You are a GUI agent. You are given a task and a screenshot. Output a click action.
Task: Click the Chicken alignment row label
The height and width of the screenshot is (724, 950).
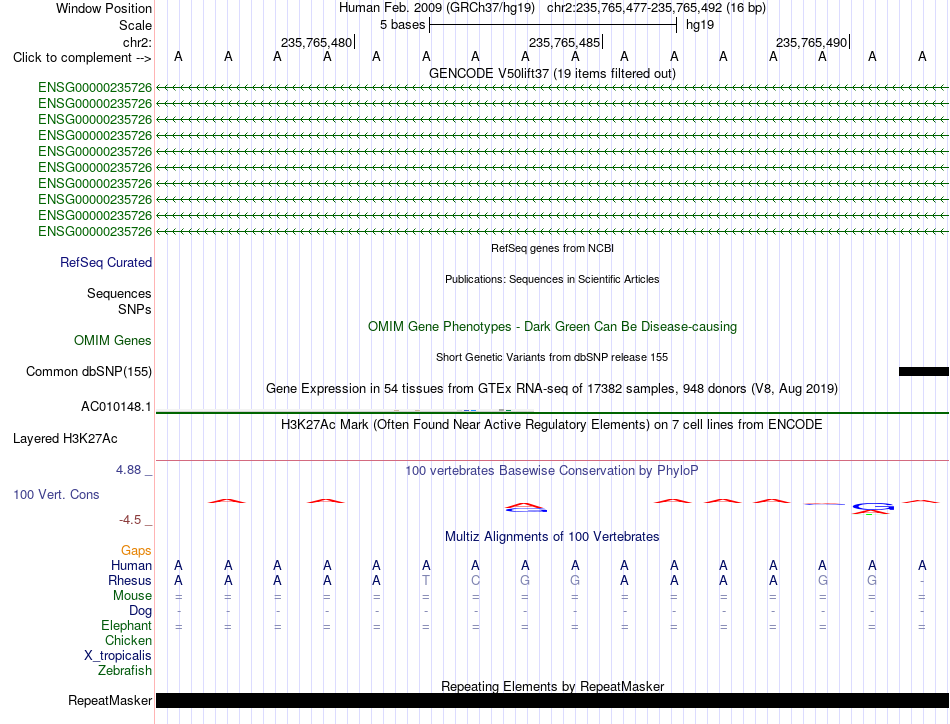(x=128, y=640)
